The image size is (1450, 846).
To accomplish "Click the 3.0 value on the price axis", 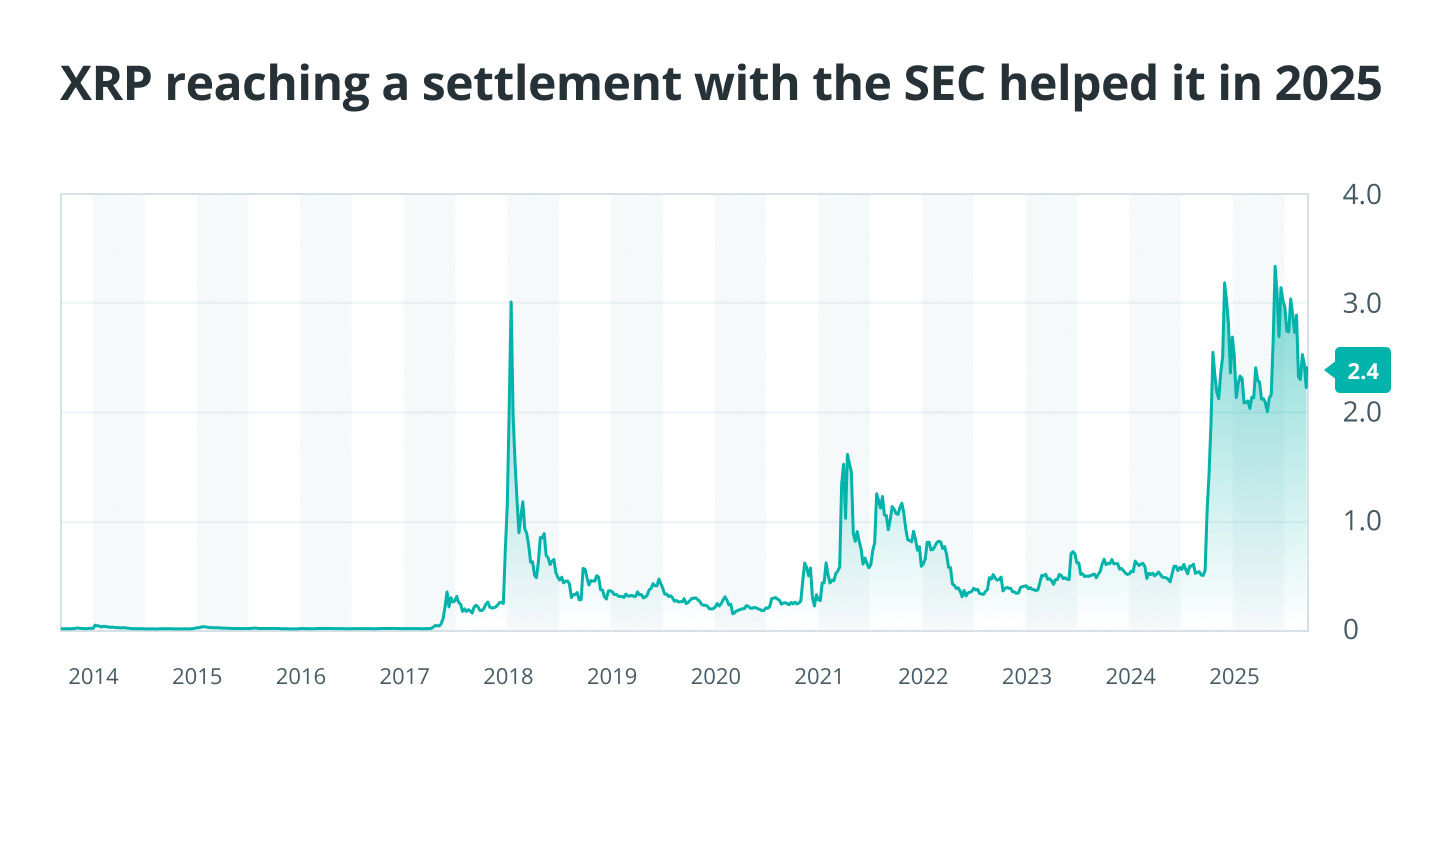I will point(1361,303).
